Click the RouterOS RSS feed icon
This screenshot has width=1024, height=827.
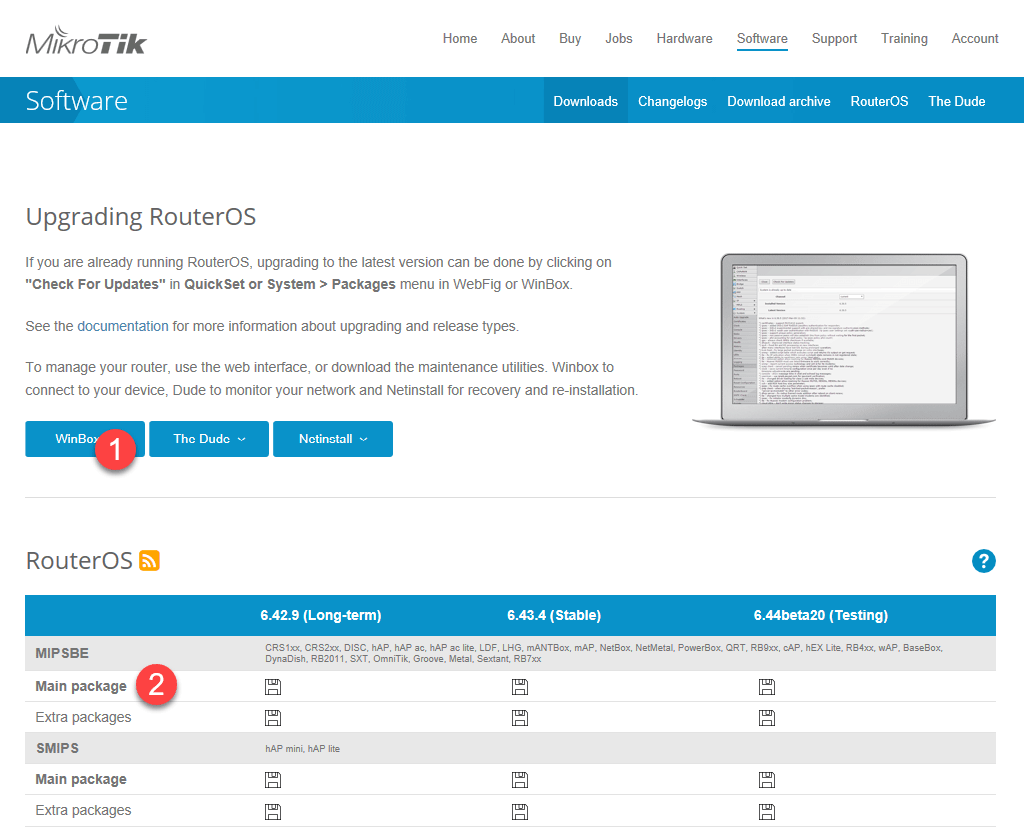[x=149, y=561]
